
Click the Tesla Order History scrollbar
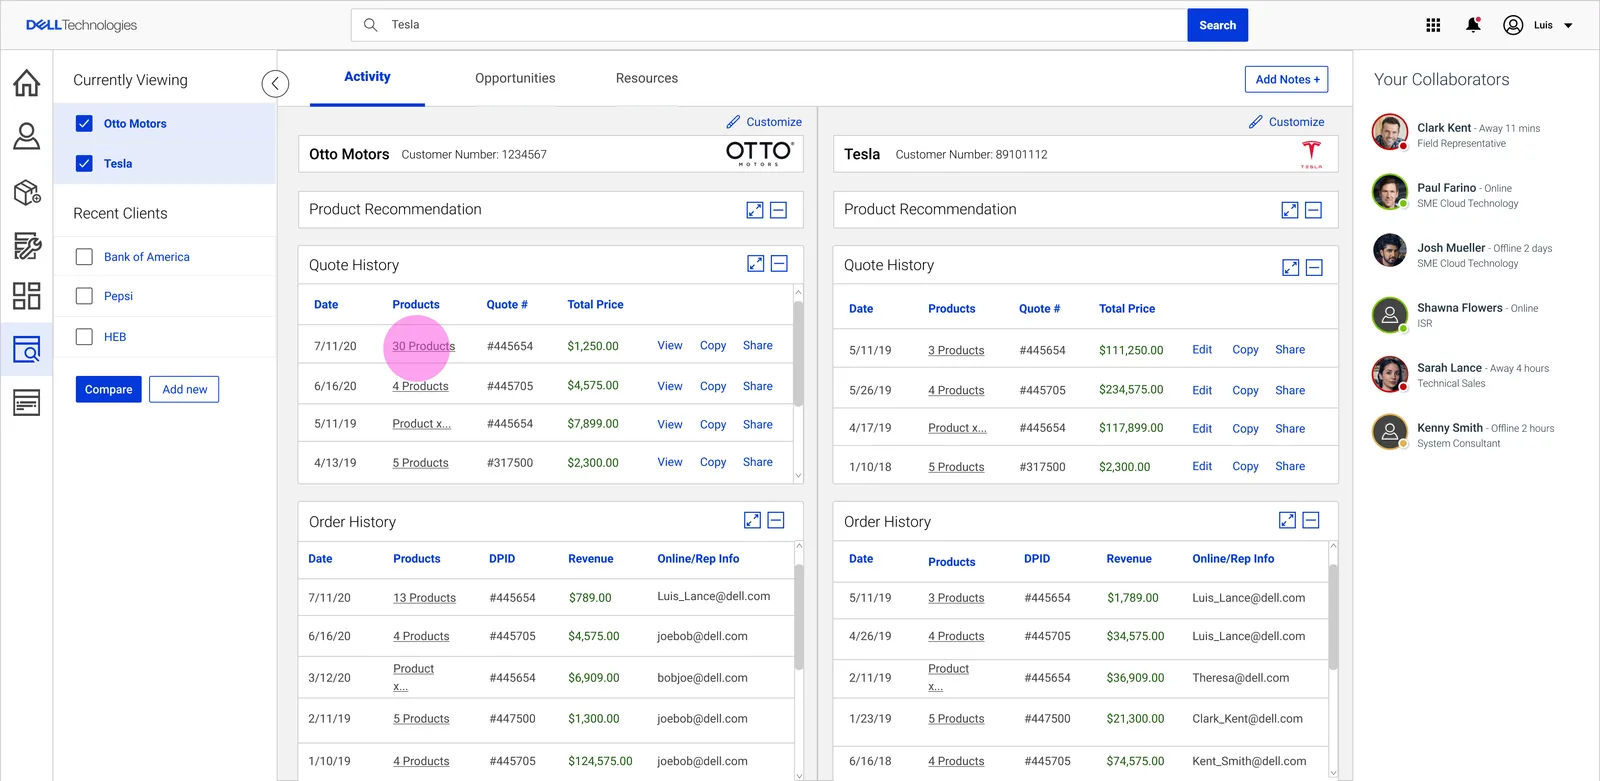coord(1333,616)
